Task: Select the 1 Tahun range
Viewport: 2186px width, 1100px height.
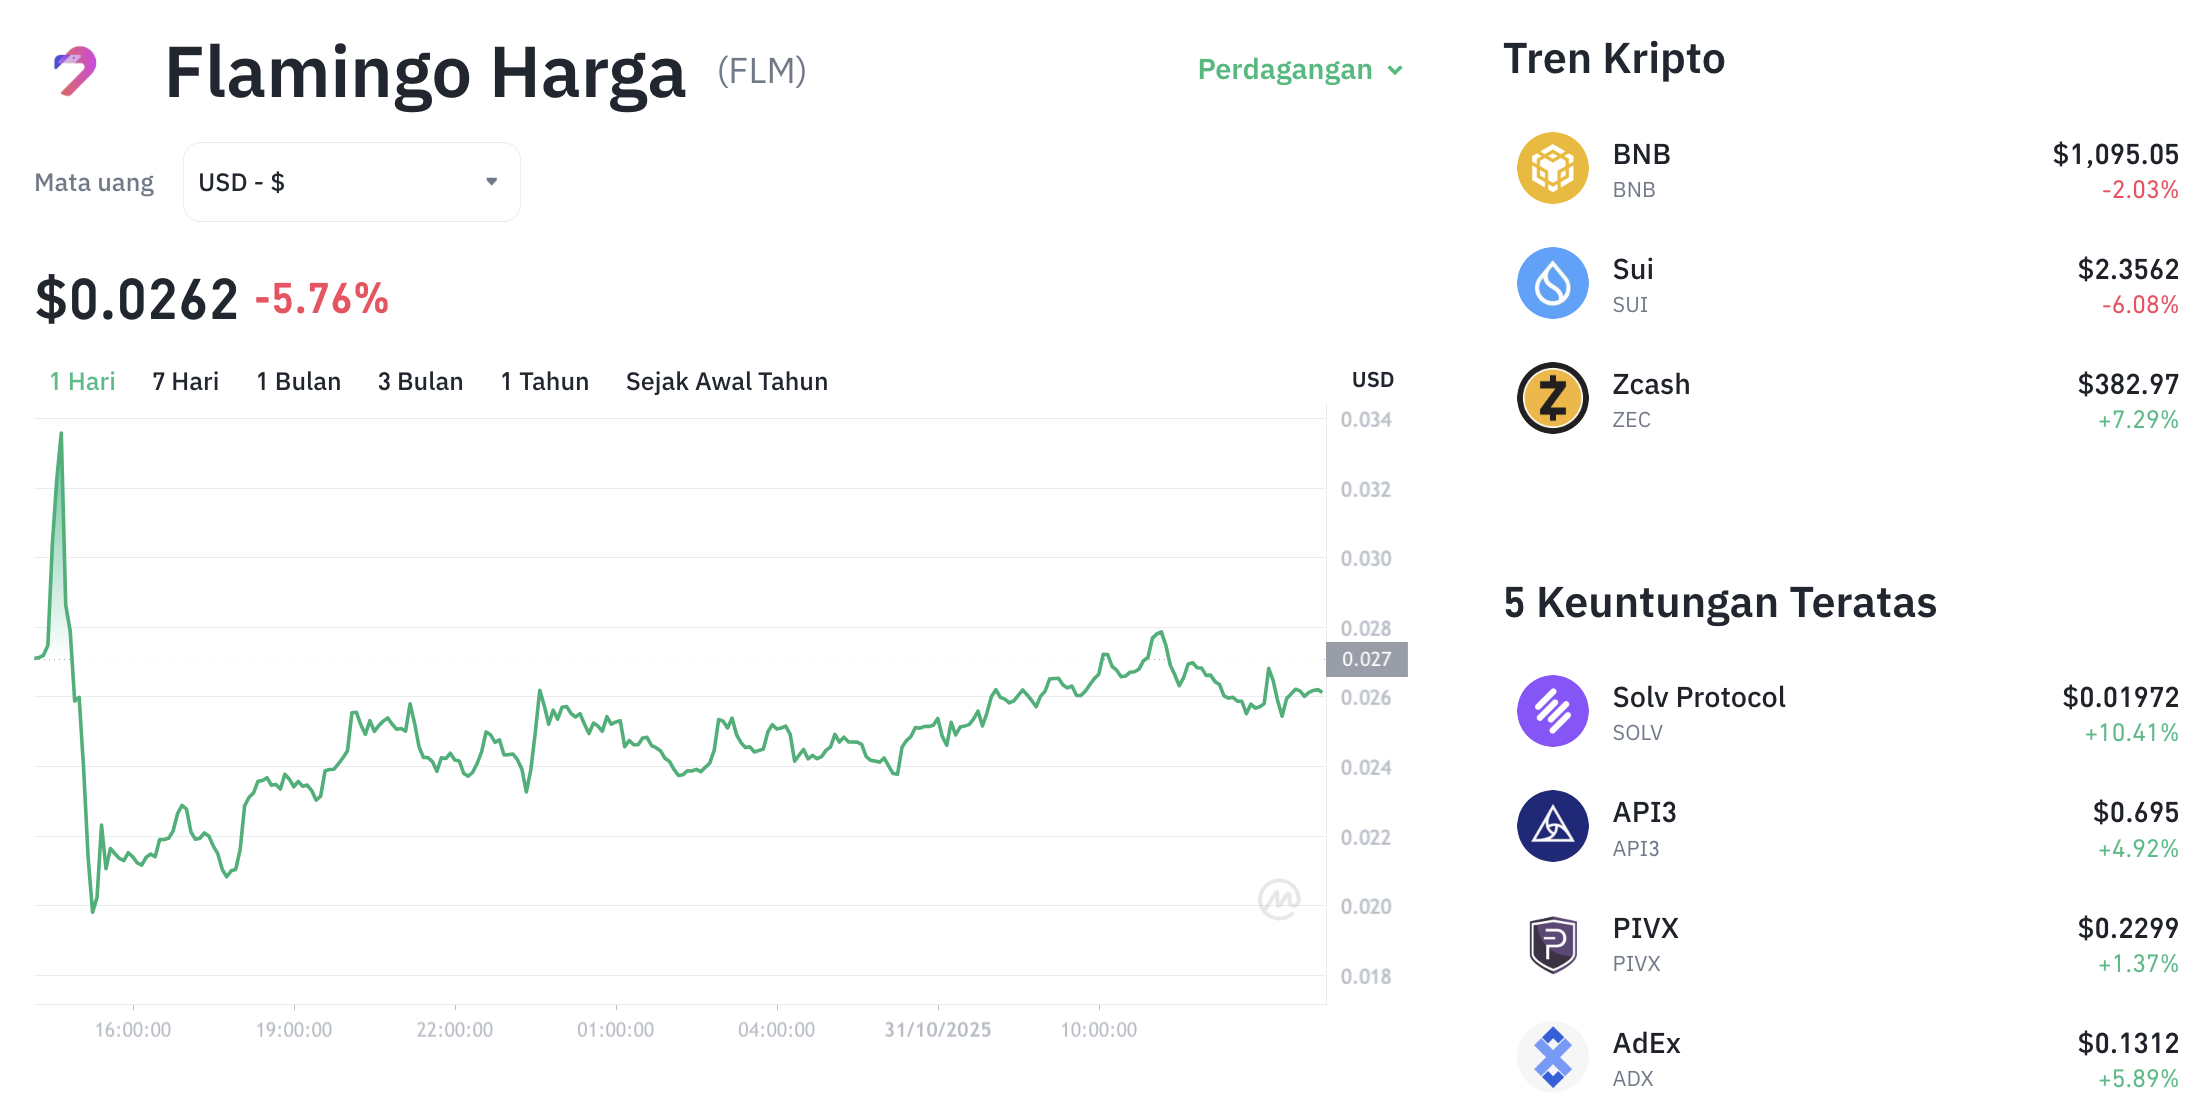Action: [544, 381]
